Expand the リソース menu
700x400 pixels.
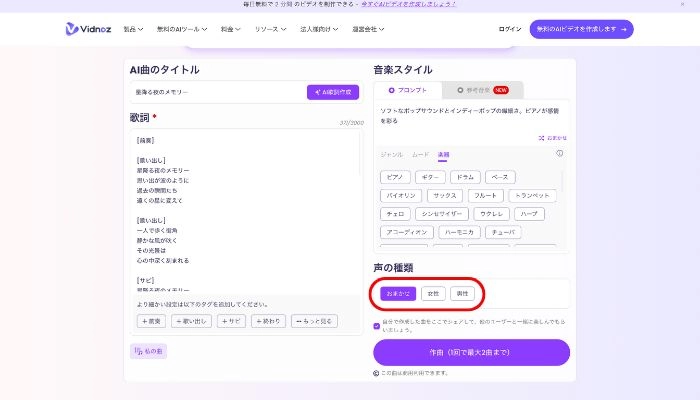click(x=270, y=29)
